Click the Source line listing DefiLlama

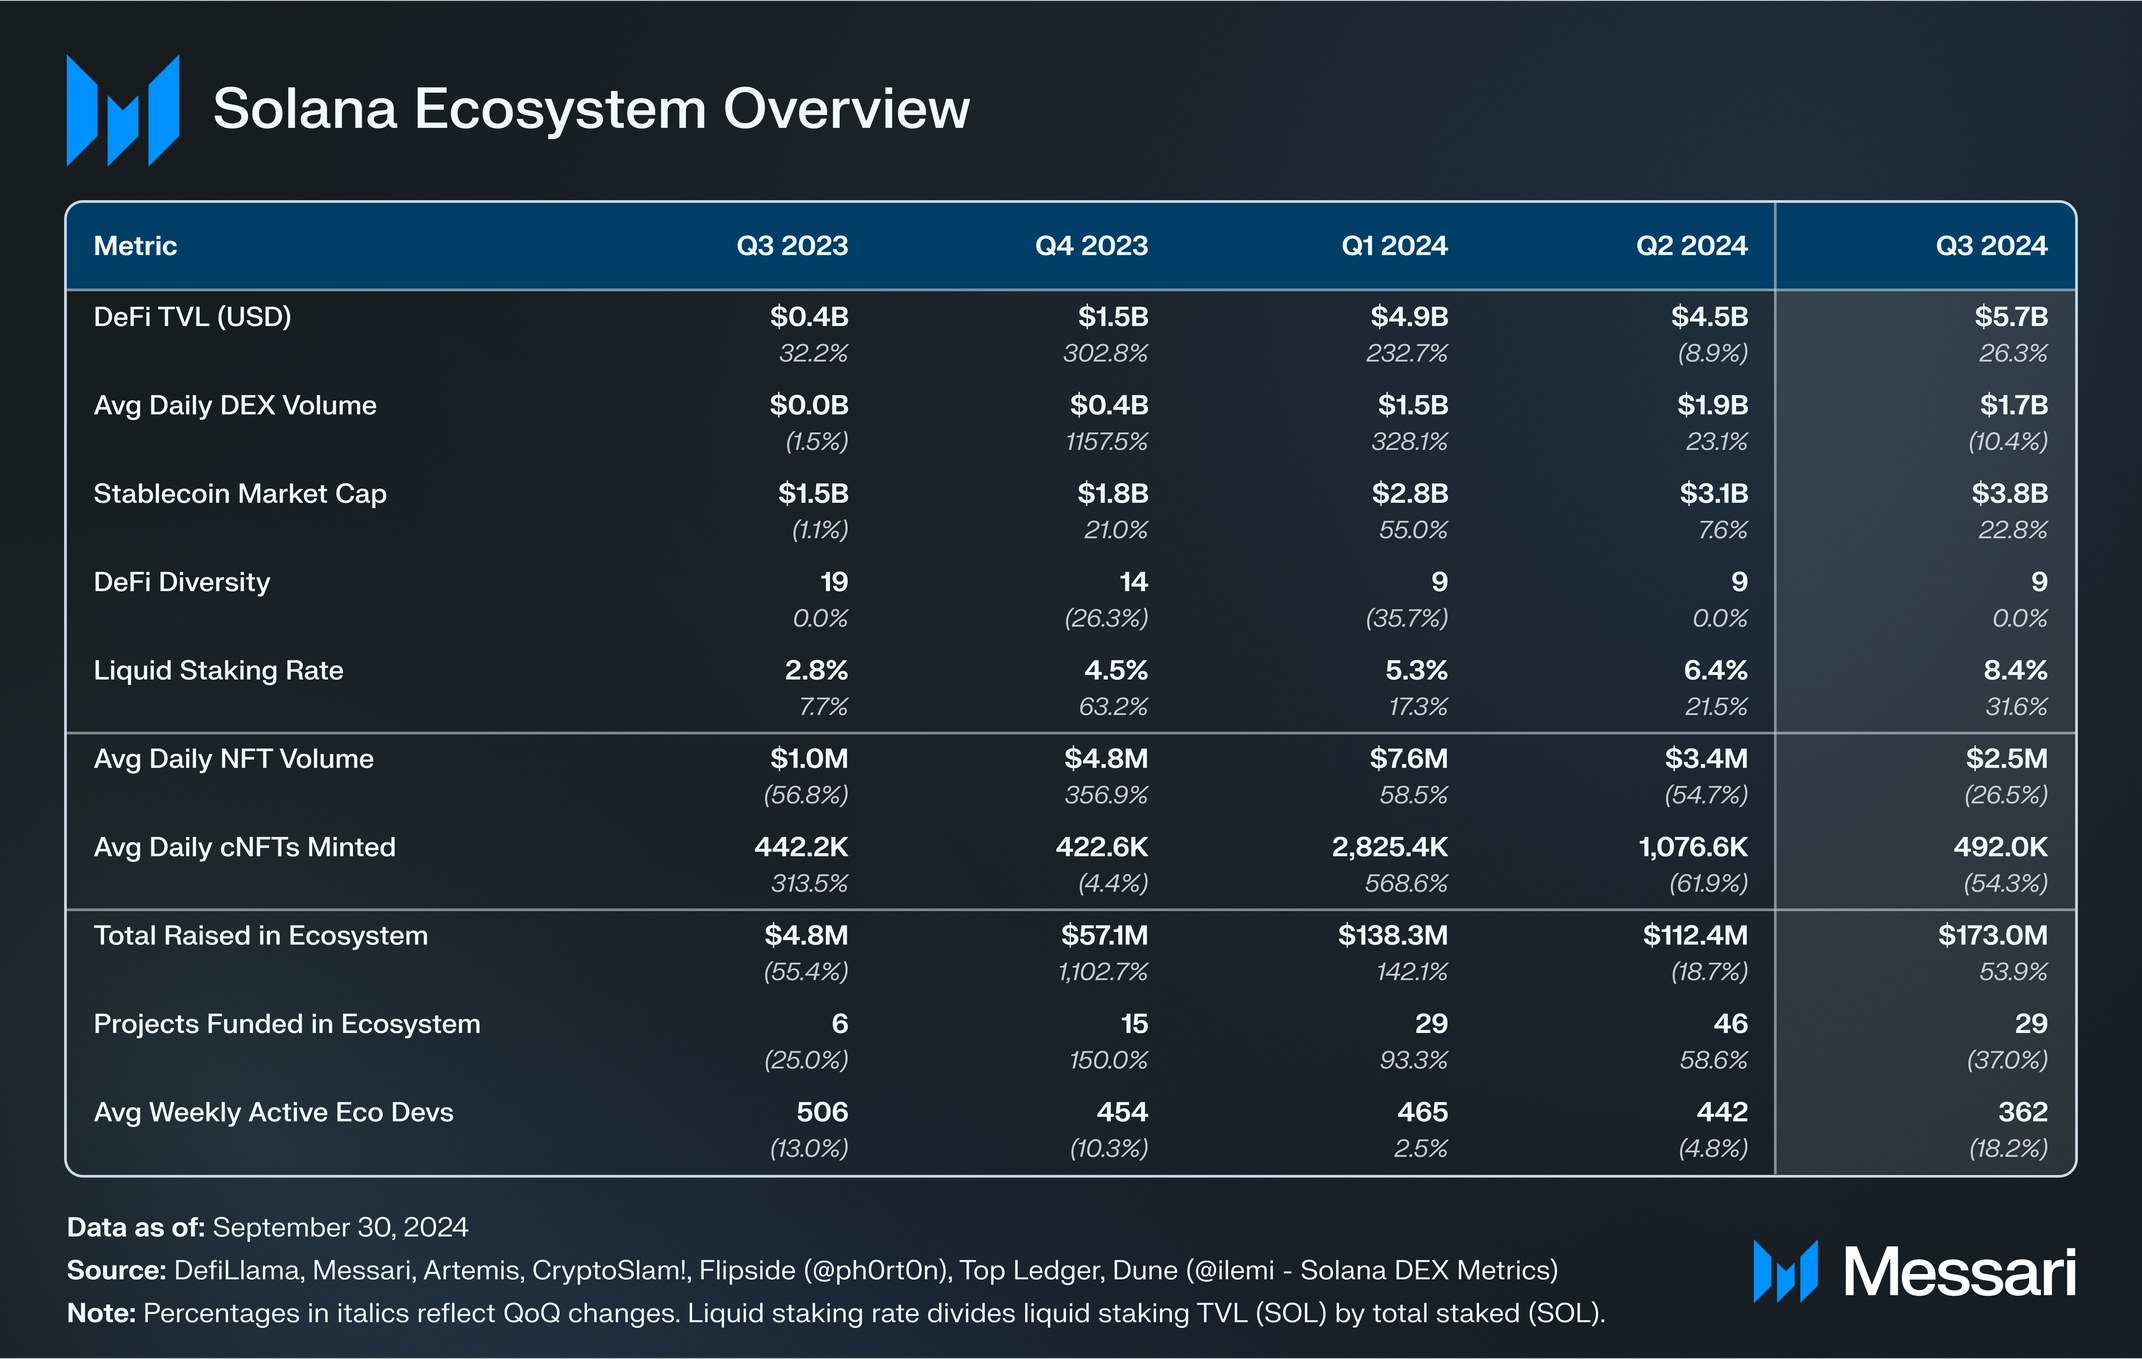(812, 1270)
